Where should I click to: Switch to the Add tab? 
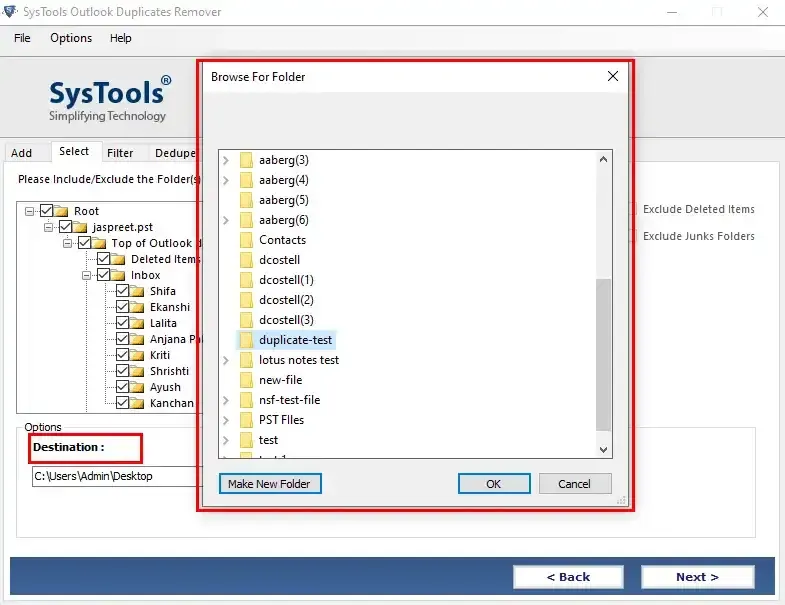(x=22, y=153)
